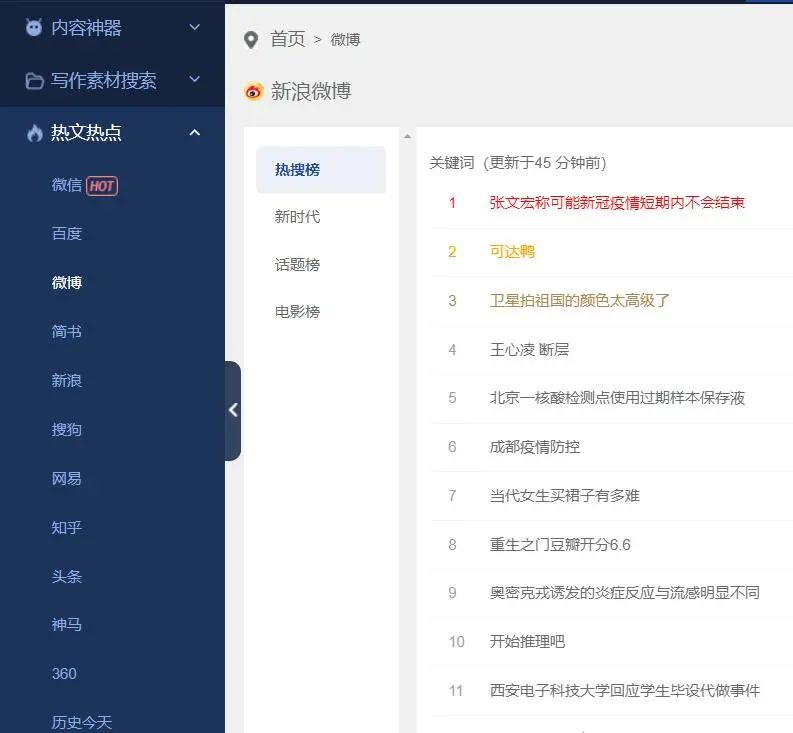Open the 成都疫情防控 entry
The height and width of the screenshot is (733, 793).
[x=535, y=447]
